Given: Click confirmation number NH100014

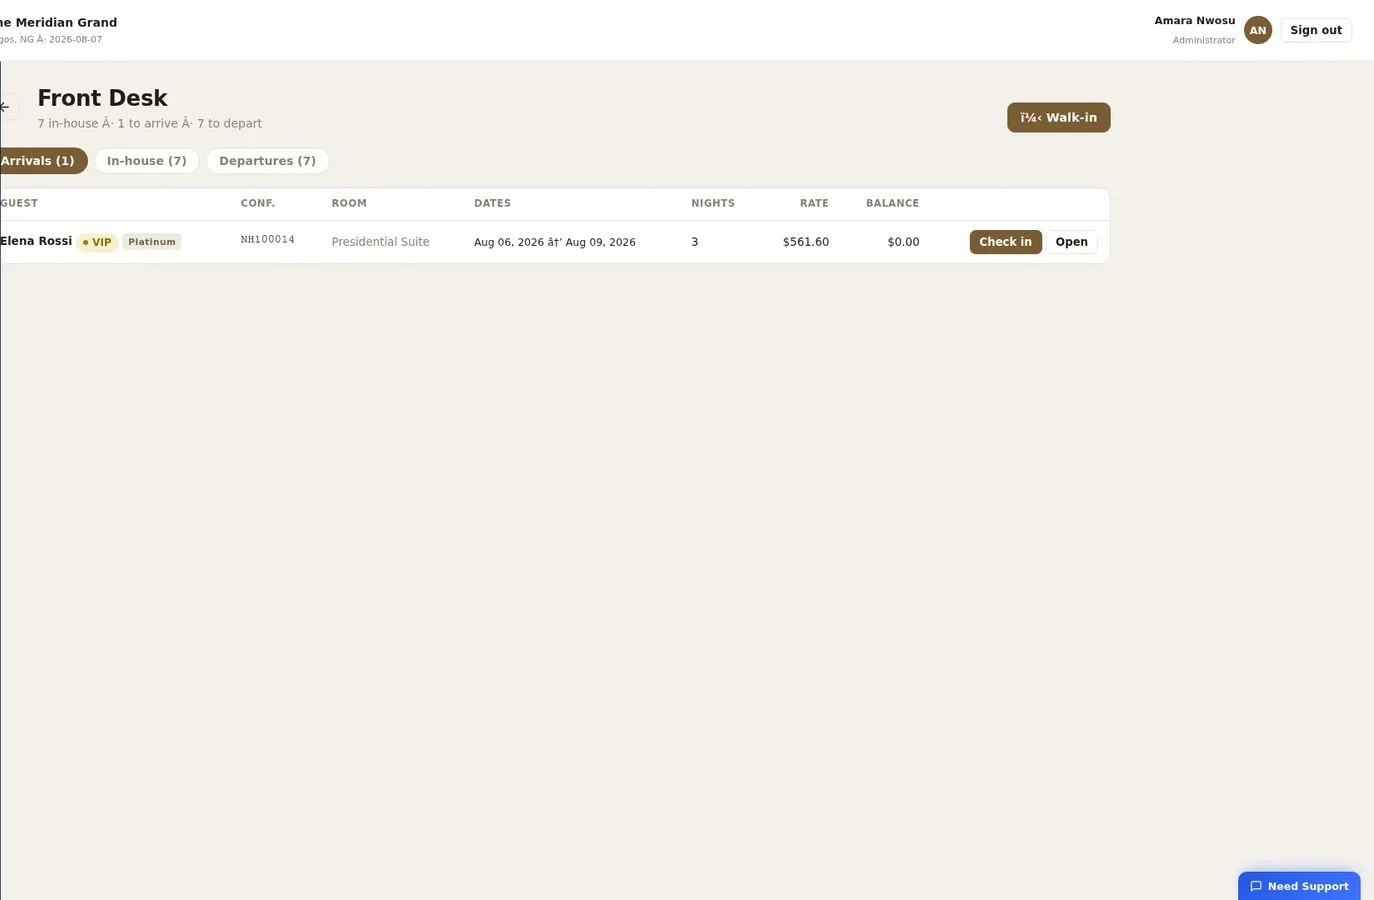Looking at the screenshot, I should point(268,240).
